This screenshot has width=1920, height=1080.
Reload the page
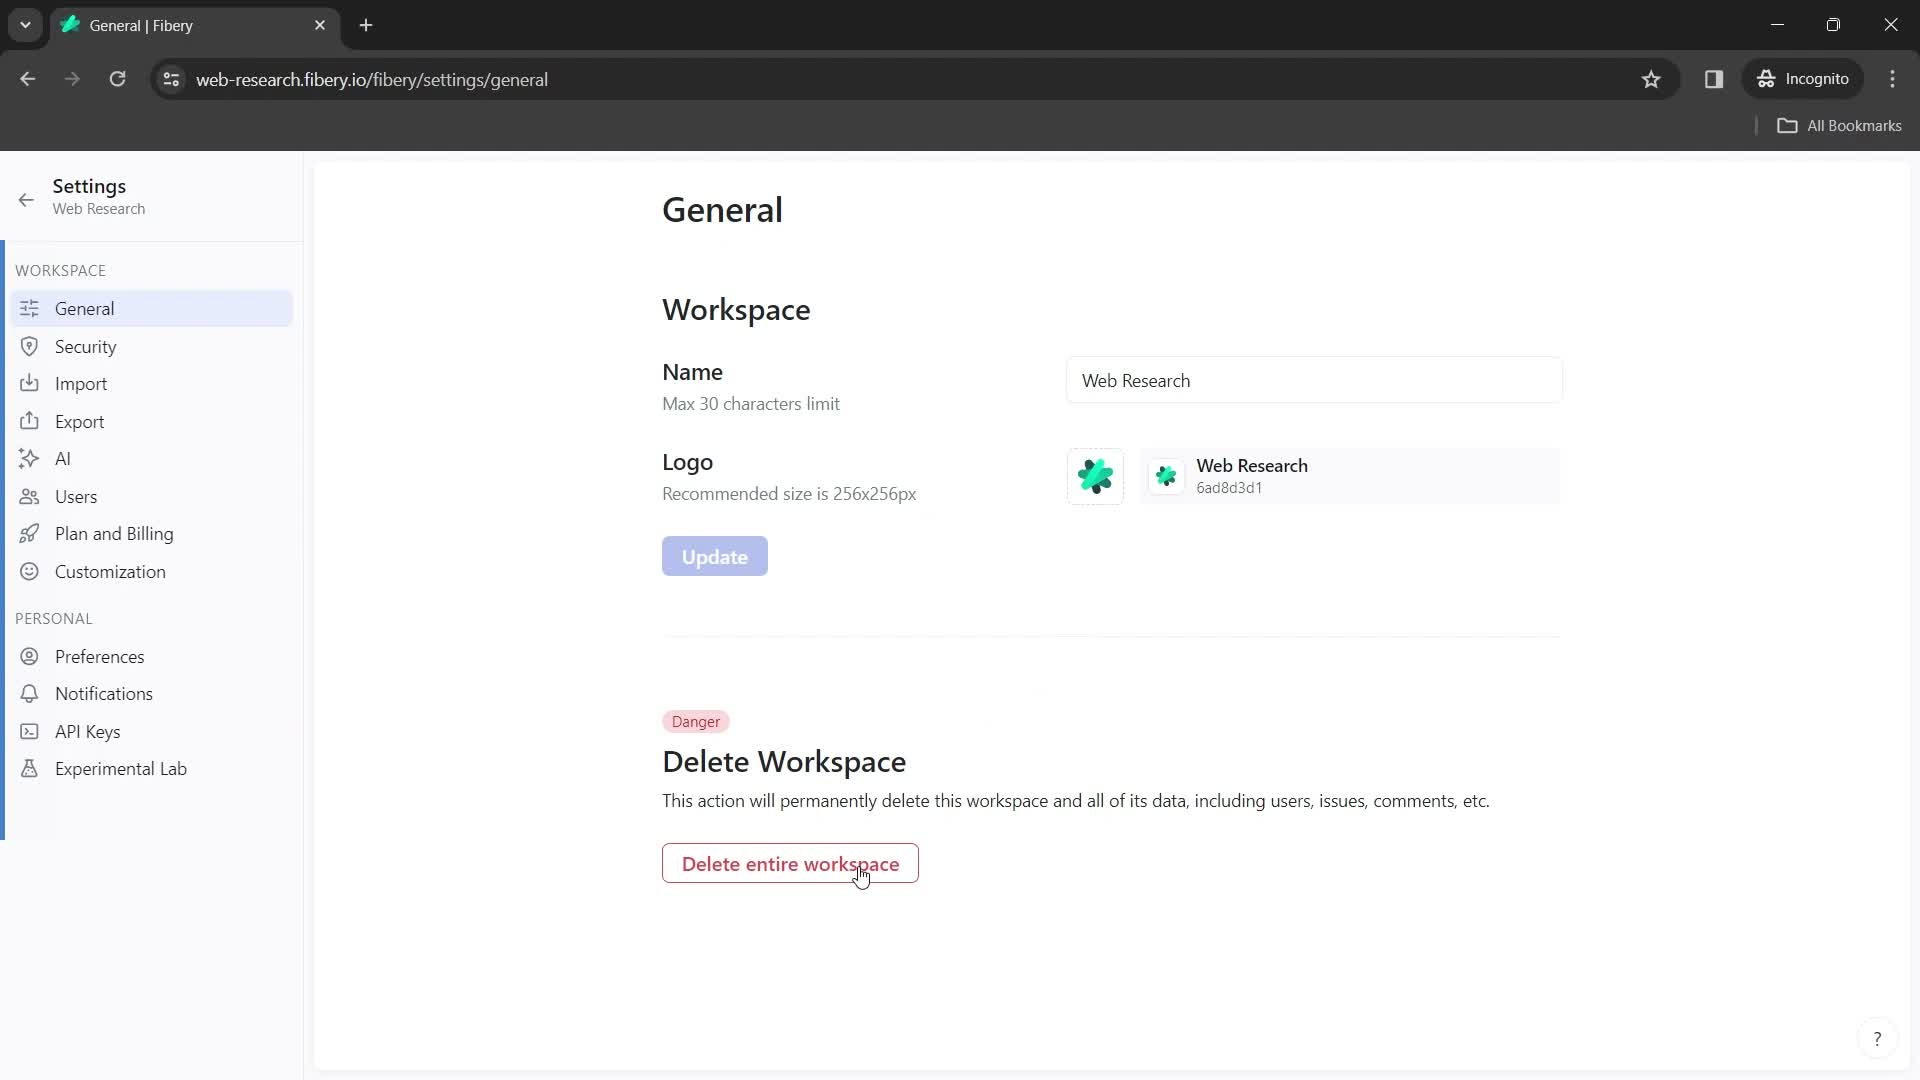click(117, 79)
